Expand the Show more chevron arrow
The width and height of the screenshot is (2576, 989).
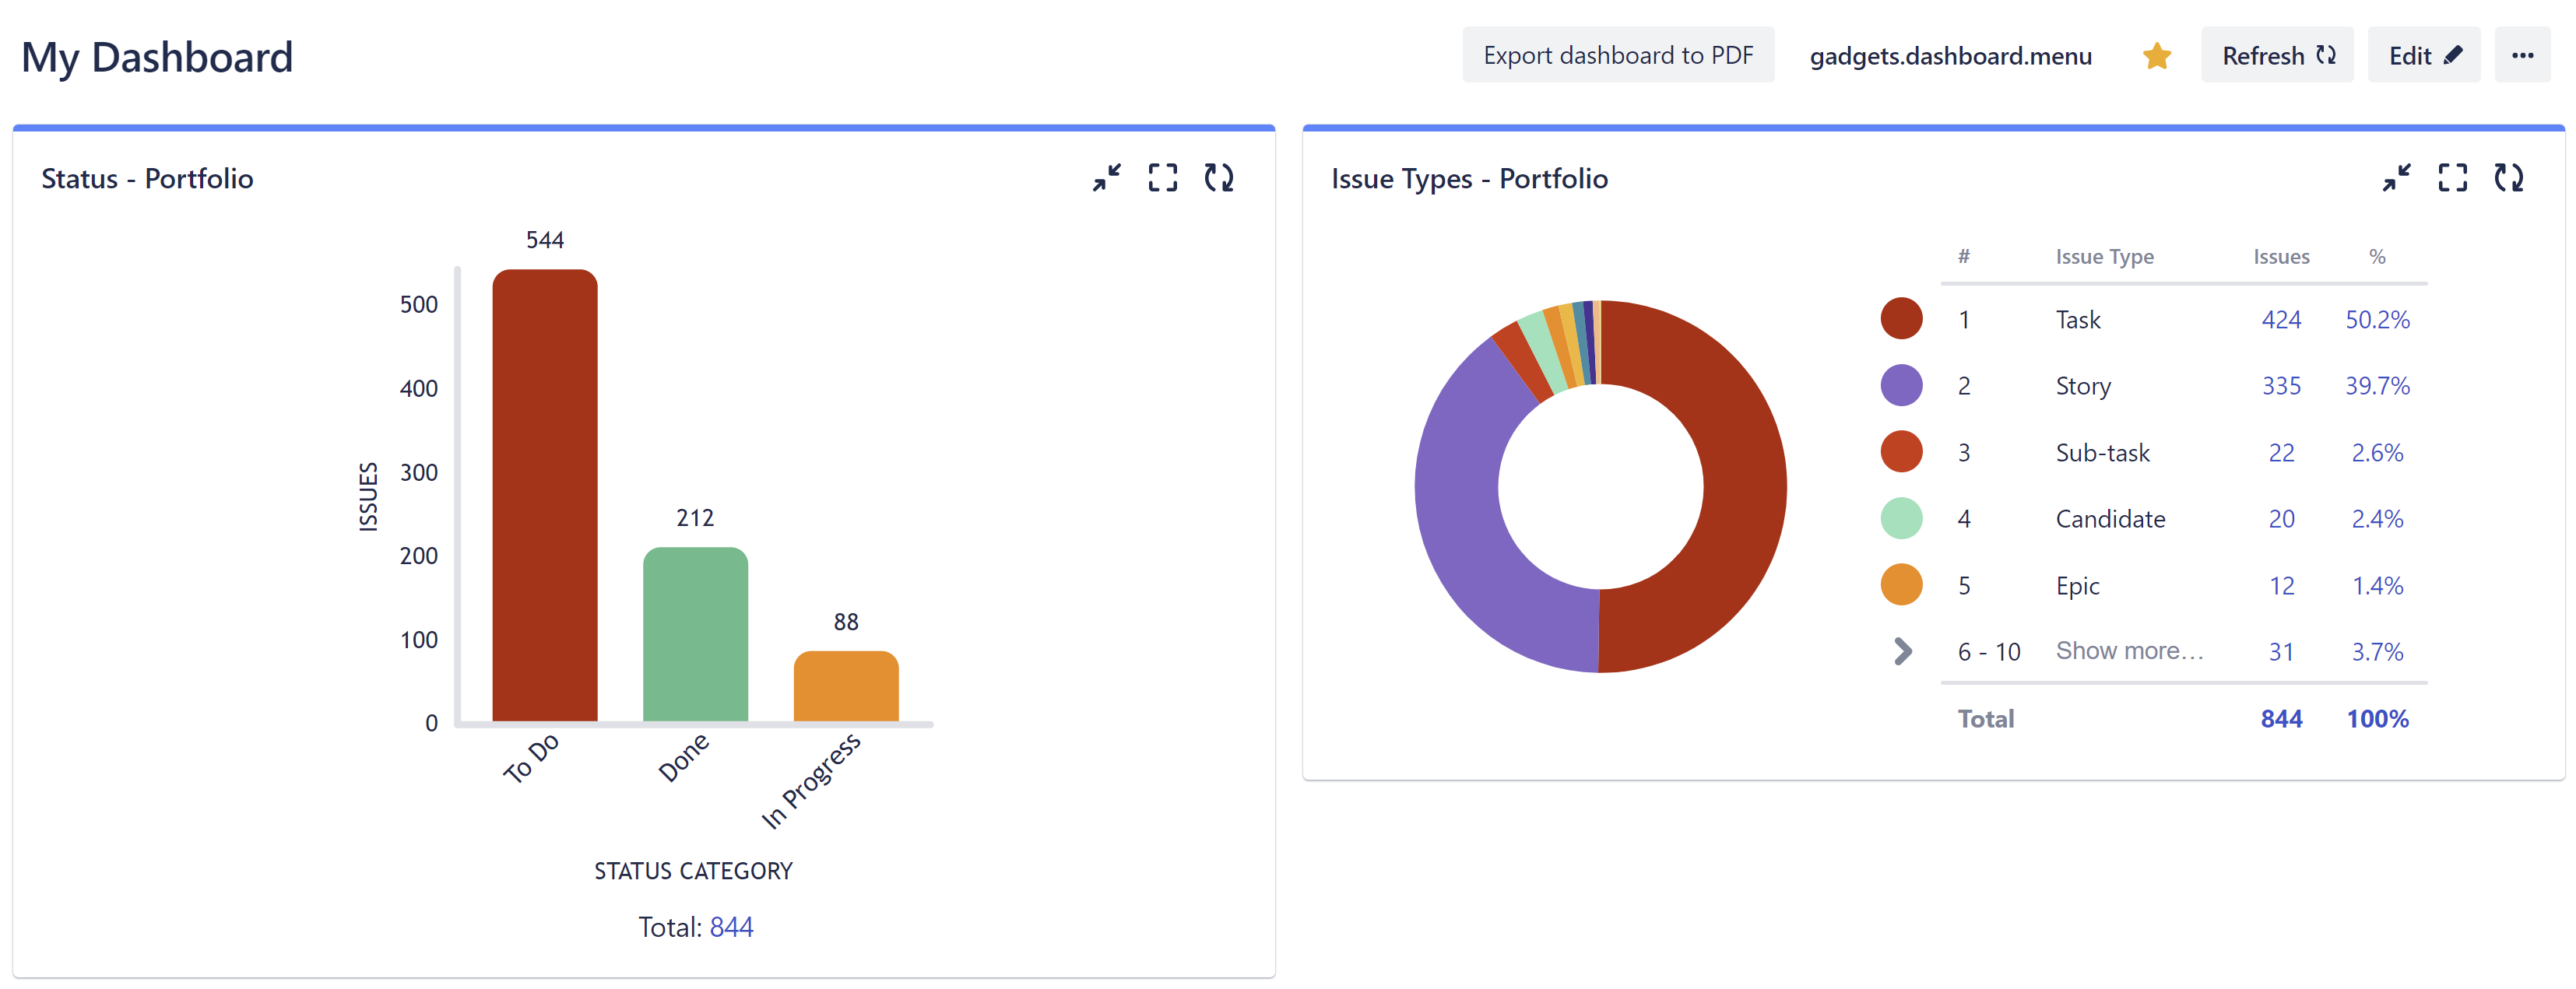coord(1900,651)
